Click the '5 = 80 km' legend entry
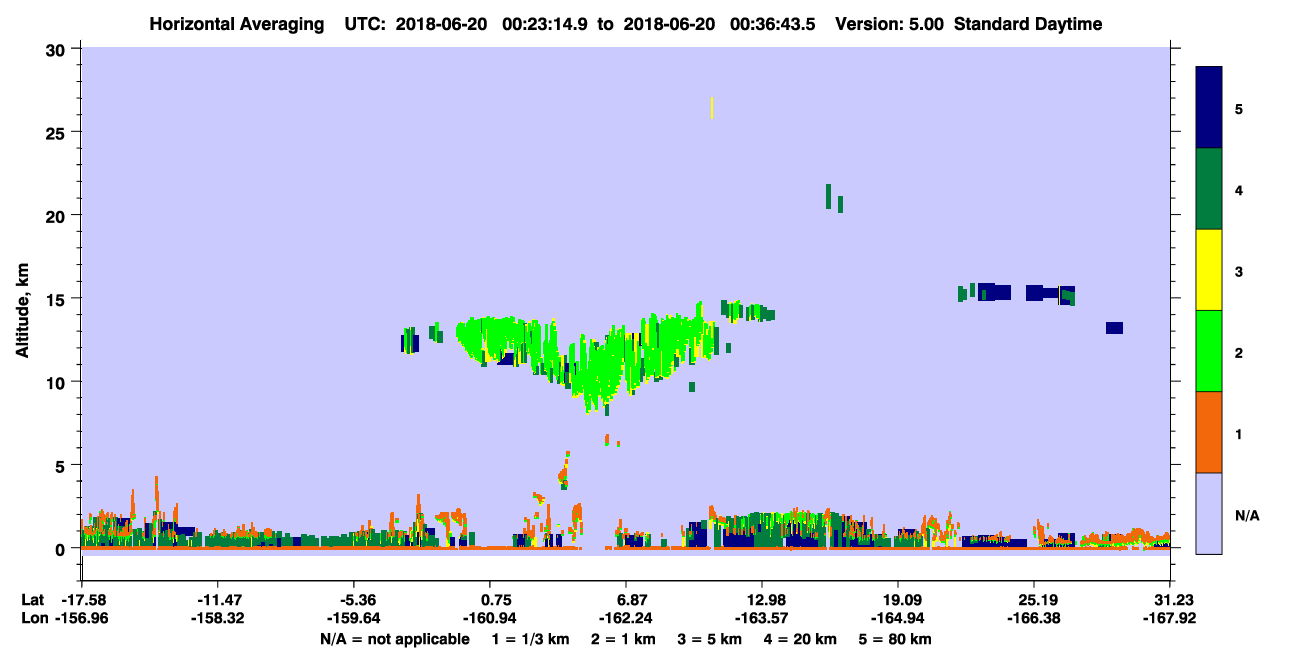The height and width of the screenshot is (667, 1300). pyautogui.click(x=895, y=639)
